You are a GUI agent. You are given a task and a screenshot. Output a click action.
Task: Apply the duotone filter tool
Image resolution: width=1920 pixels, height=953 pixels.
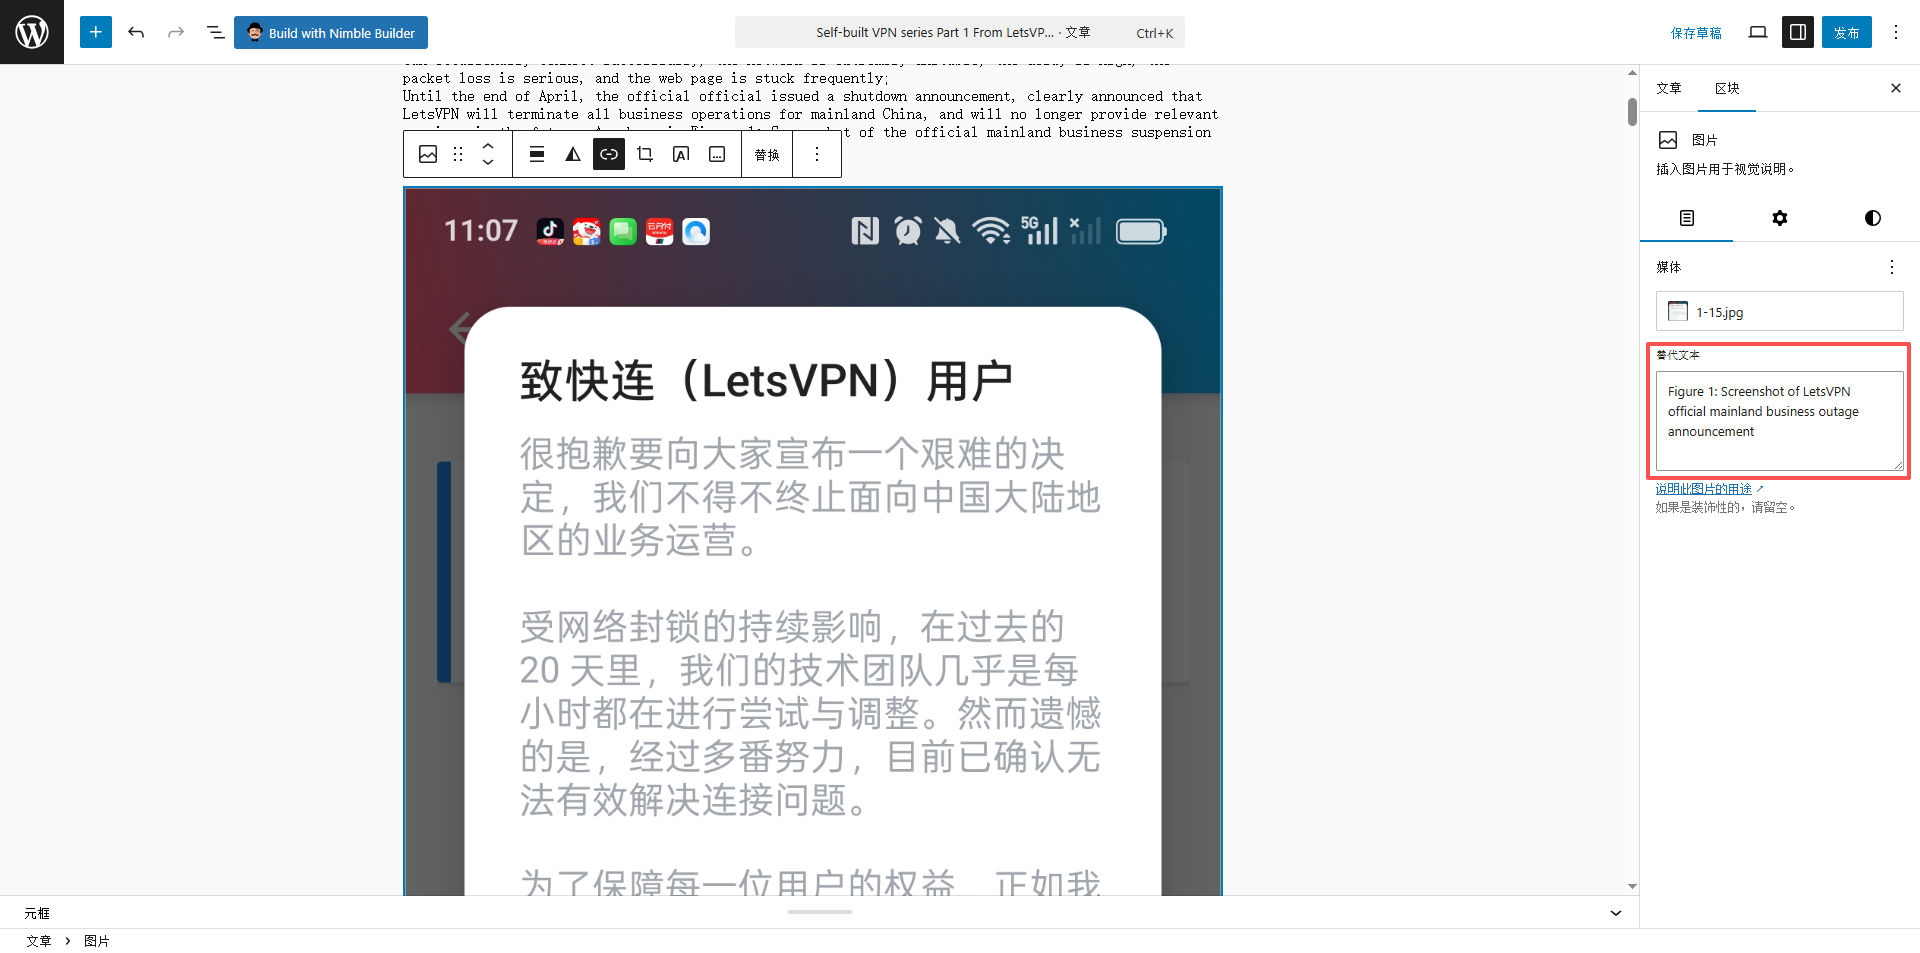tap(573, 154)
